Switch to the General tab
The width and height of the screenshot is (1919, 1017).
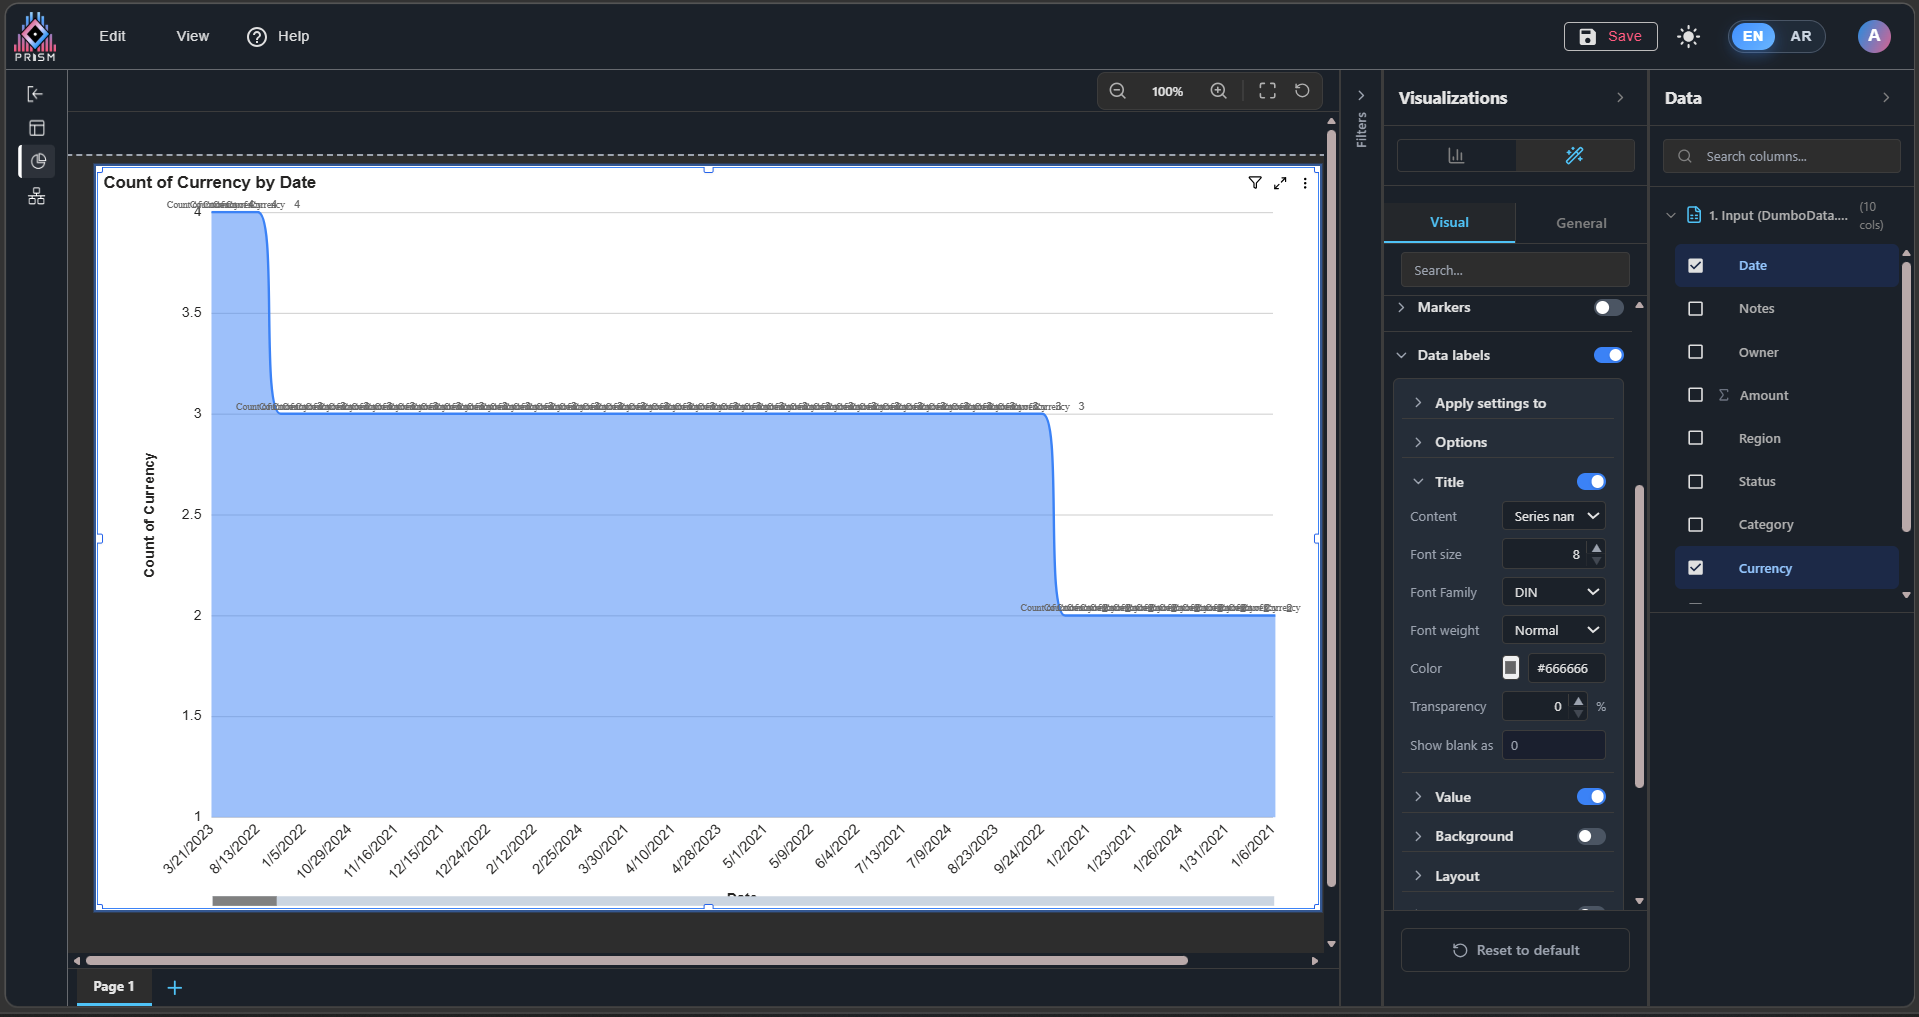1581,223
